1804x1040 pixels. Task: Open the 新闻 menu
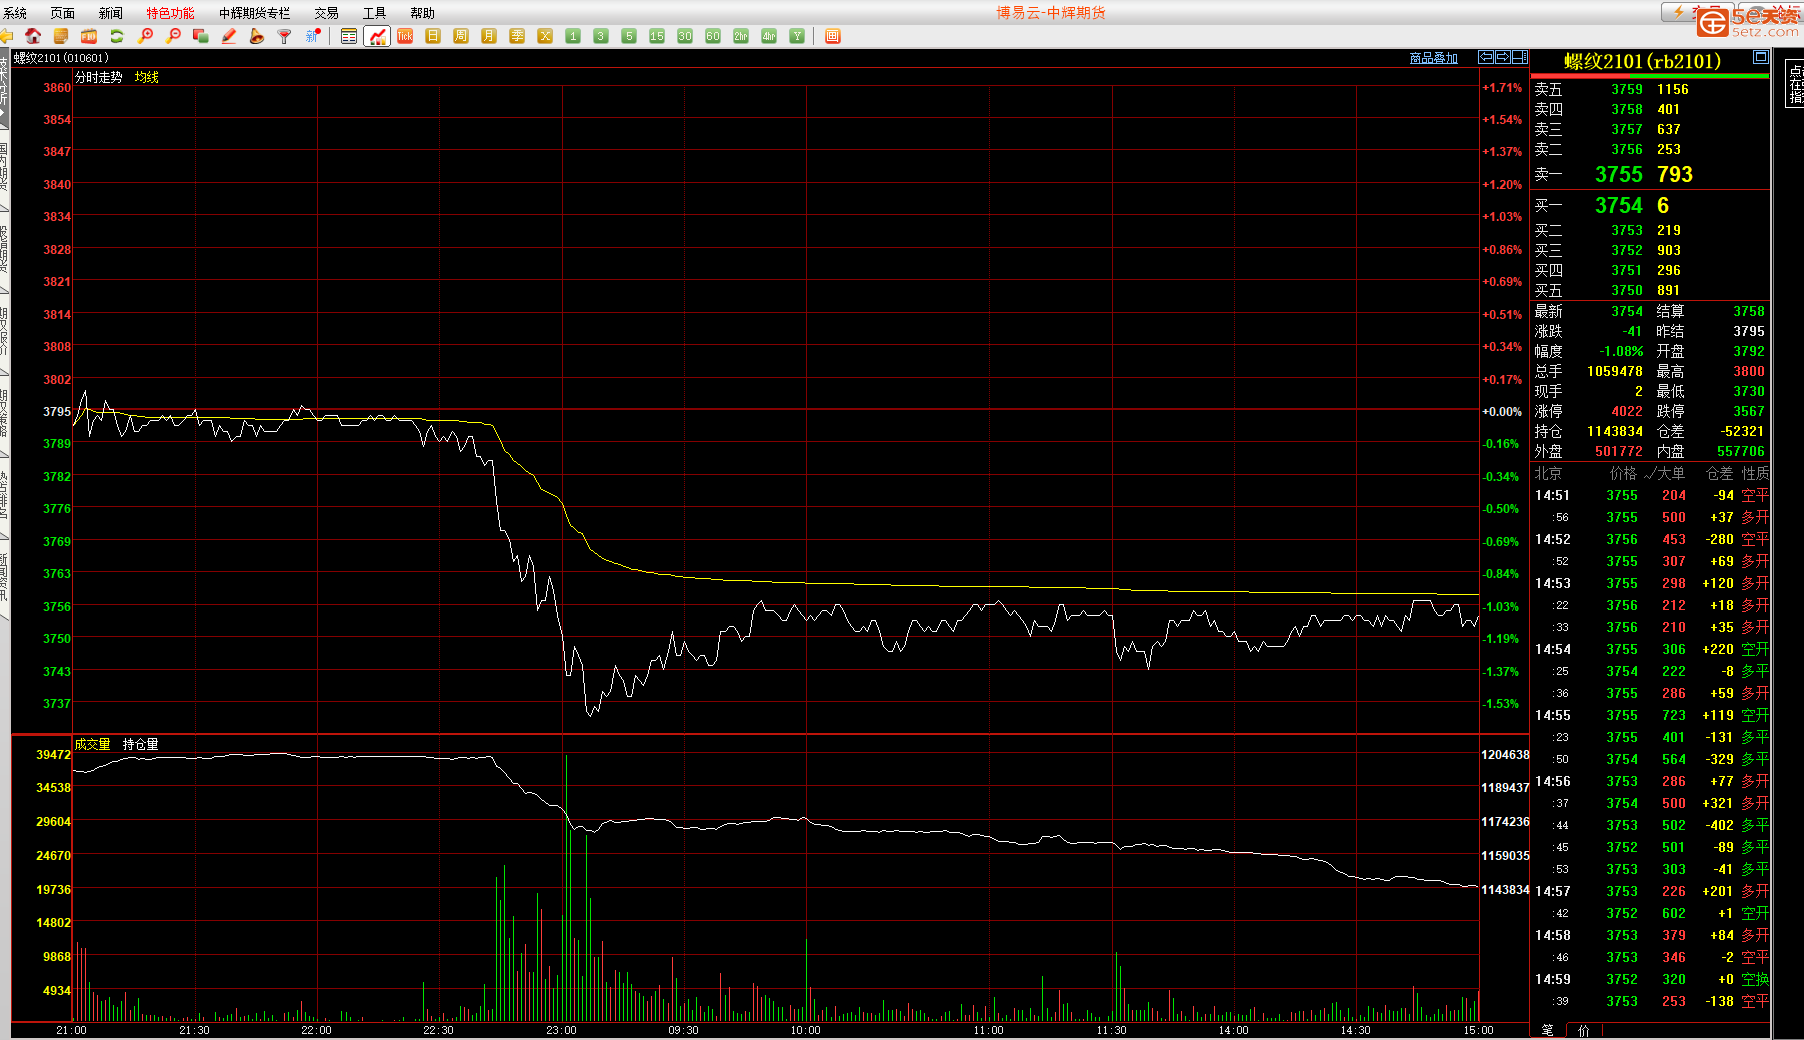pyautogui.click(x=111, y=13)
